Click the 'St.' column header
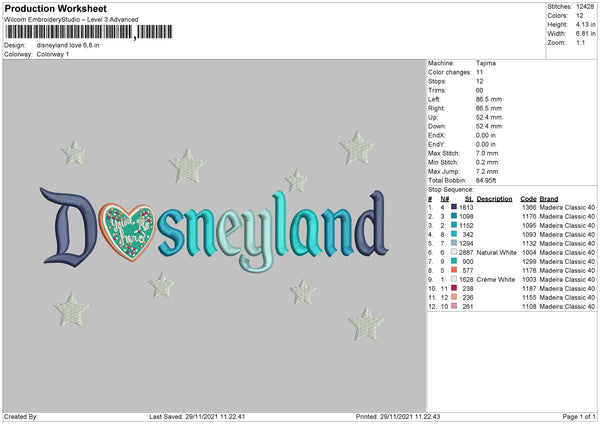The image size is (600, 424). pyautogui.click(x=469, y=199)
